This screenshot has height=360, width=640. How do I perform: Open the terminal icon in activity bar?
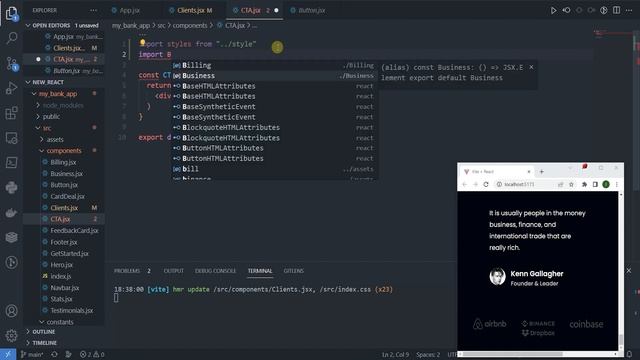11,162
